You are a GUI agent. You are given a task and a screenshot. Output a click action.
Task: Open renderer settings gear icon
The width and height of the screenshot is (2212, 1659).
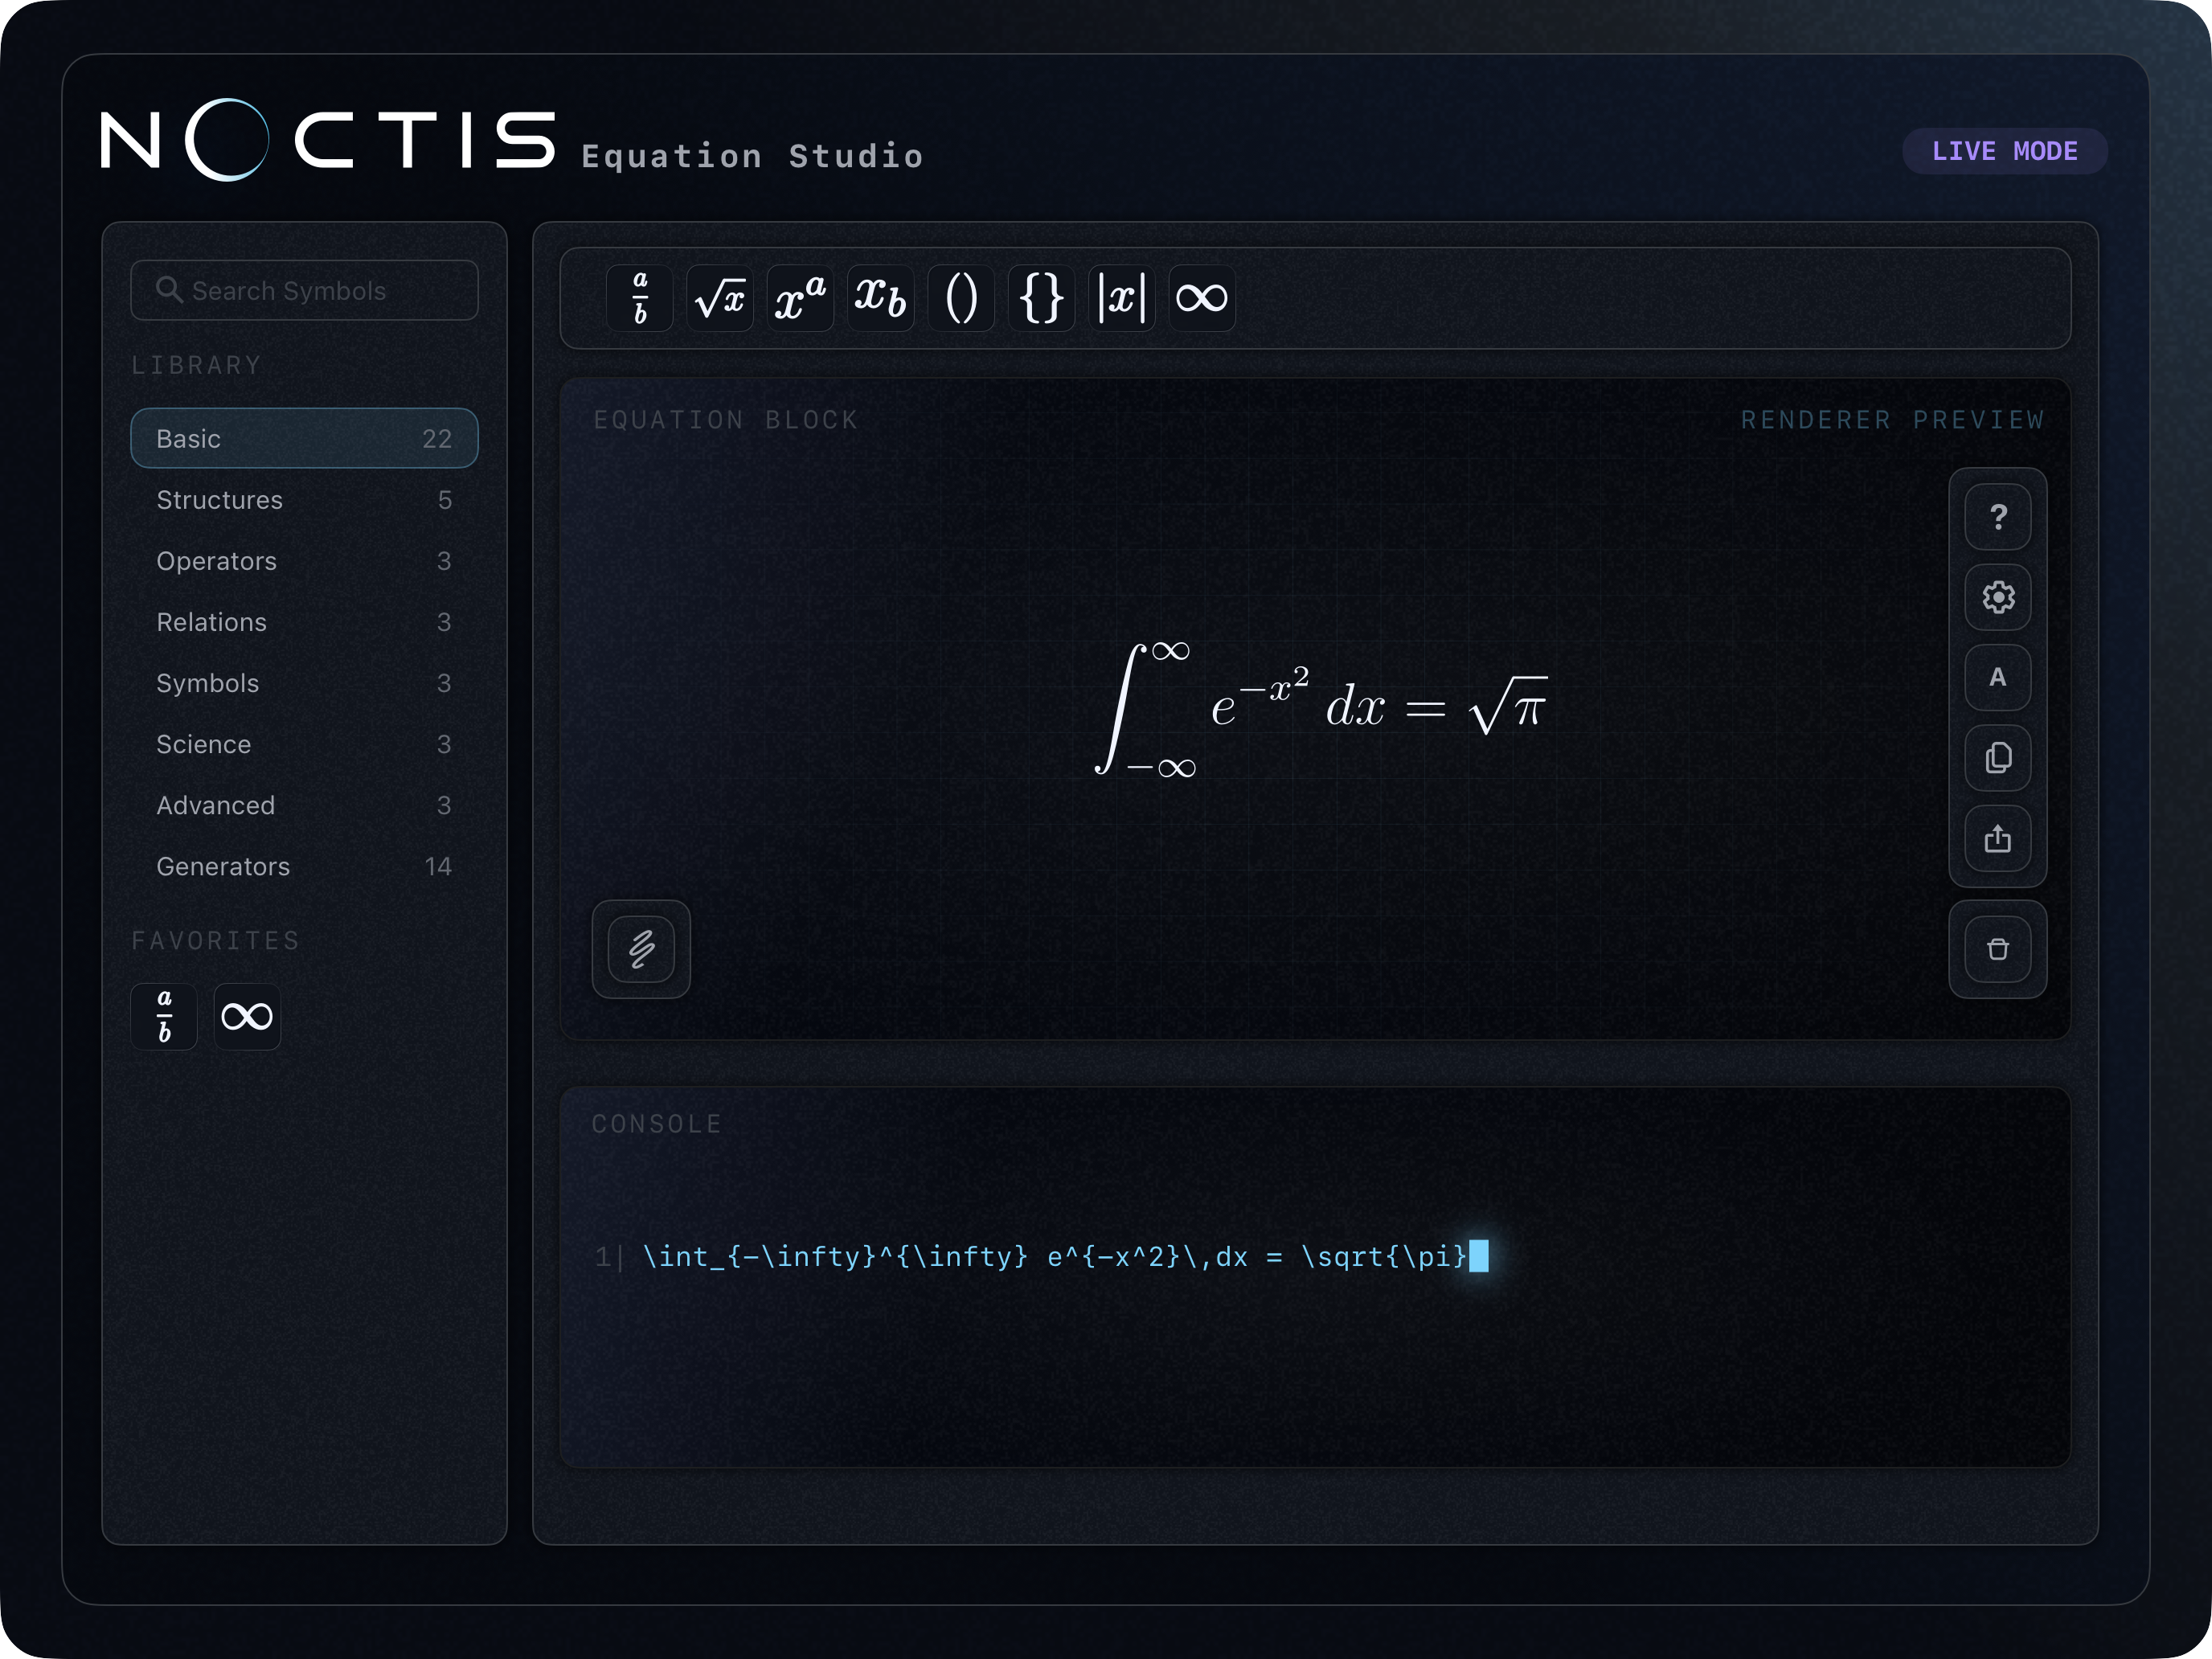click(1998, 597)
